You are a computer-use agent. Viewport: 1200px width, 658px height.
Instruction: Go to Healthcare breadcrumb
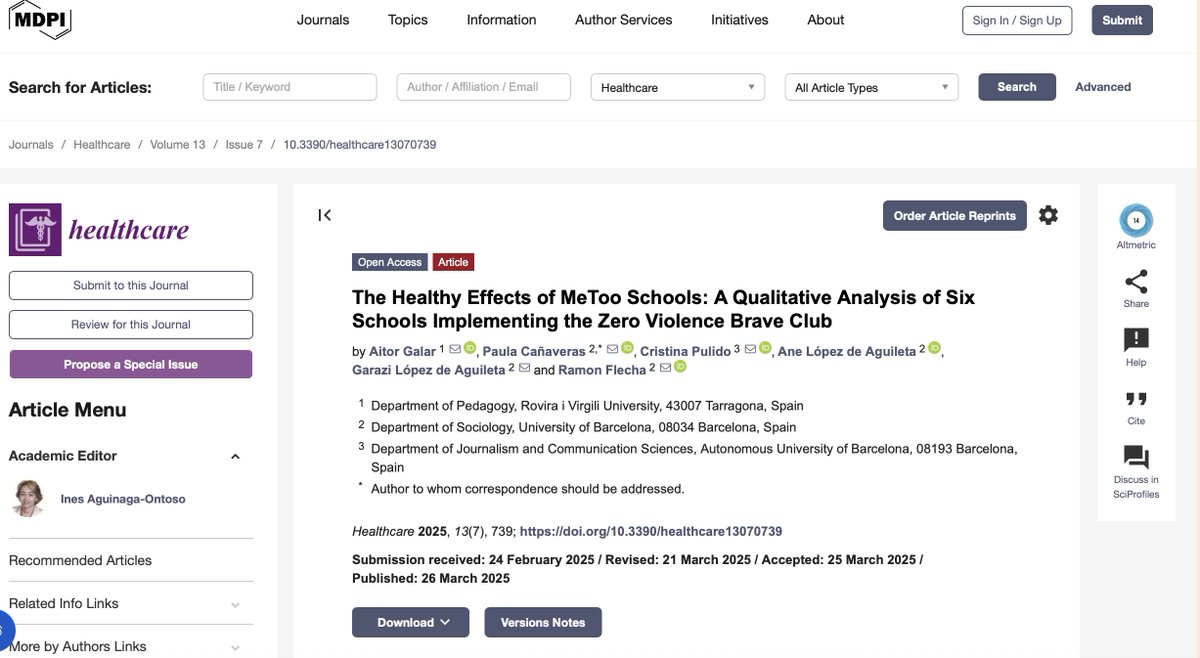click(102, 144)
